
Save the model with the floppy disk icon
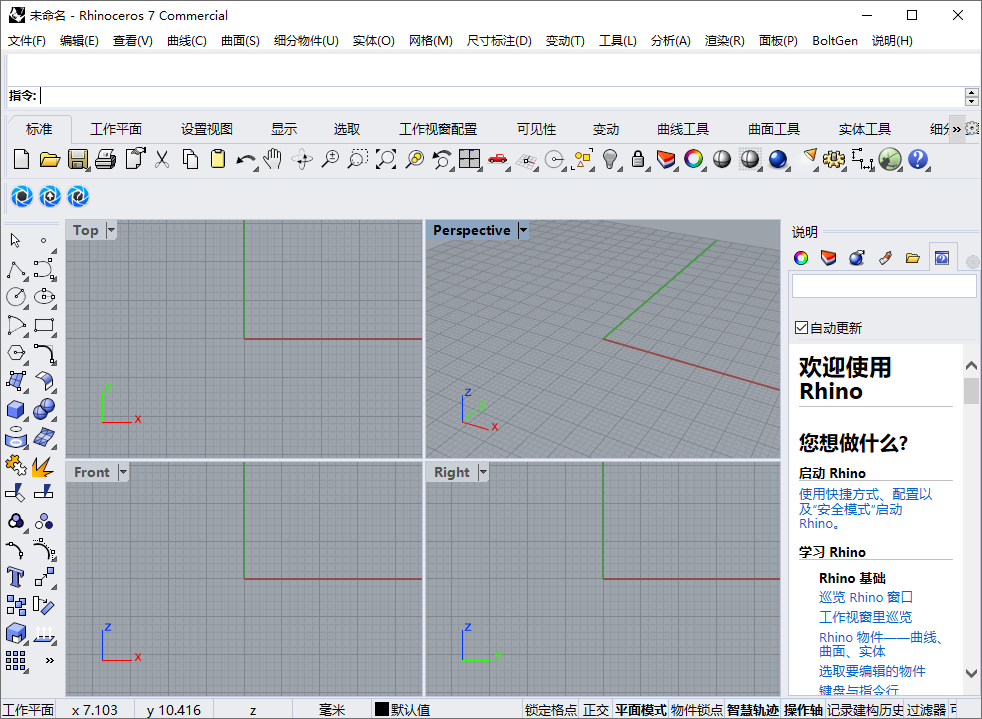pos(78,159)
